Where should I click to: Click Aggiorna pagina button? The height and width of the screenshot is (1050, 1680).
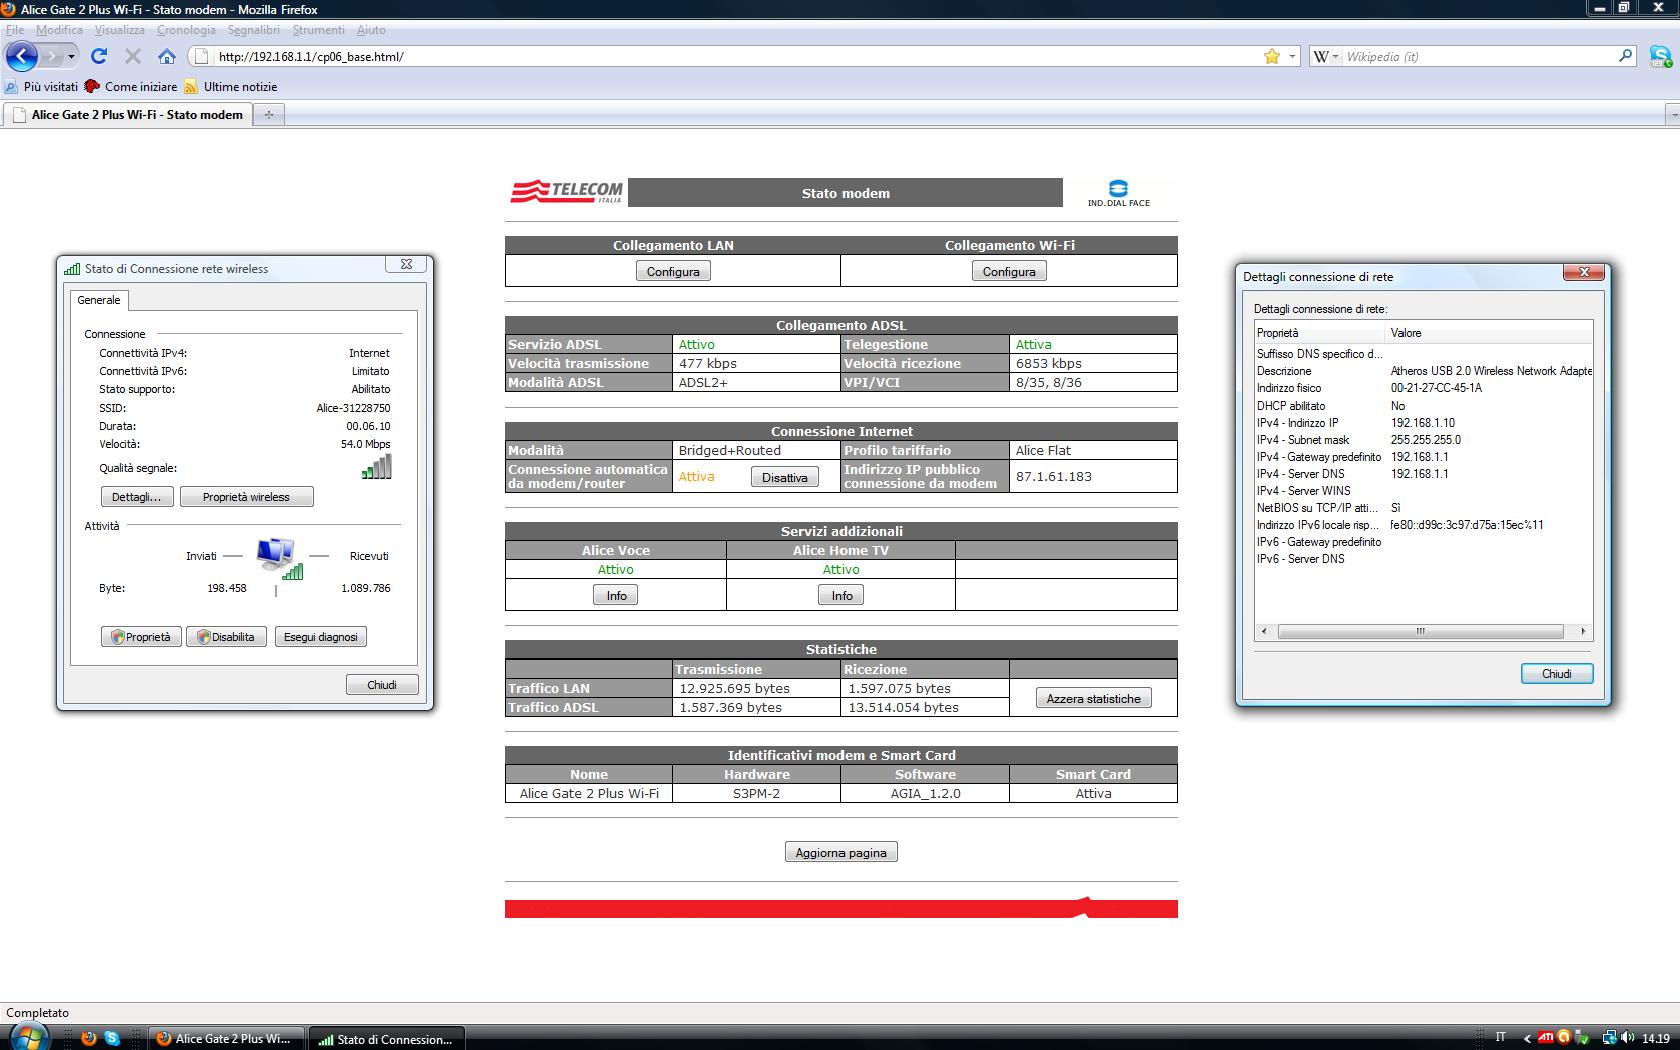point(841,852)
